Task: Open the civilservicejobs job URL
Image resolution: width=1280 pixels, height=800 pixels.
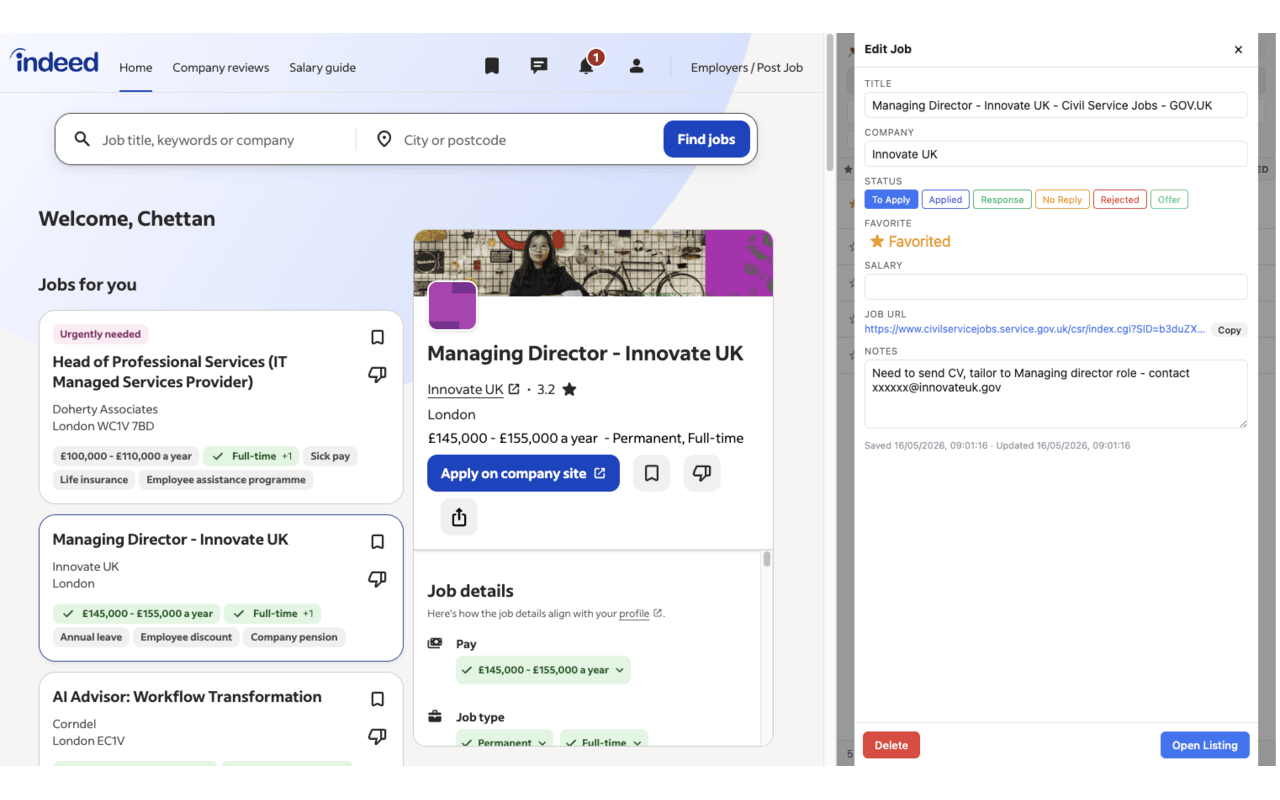Action: 1034,329
